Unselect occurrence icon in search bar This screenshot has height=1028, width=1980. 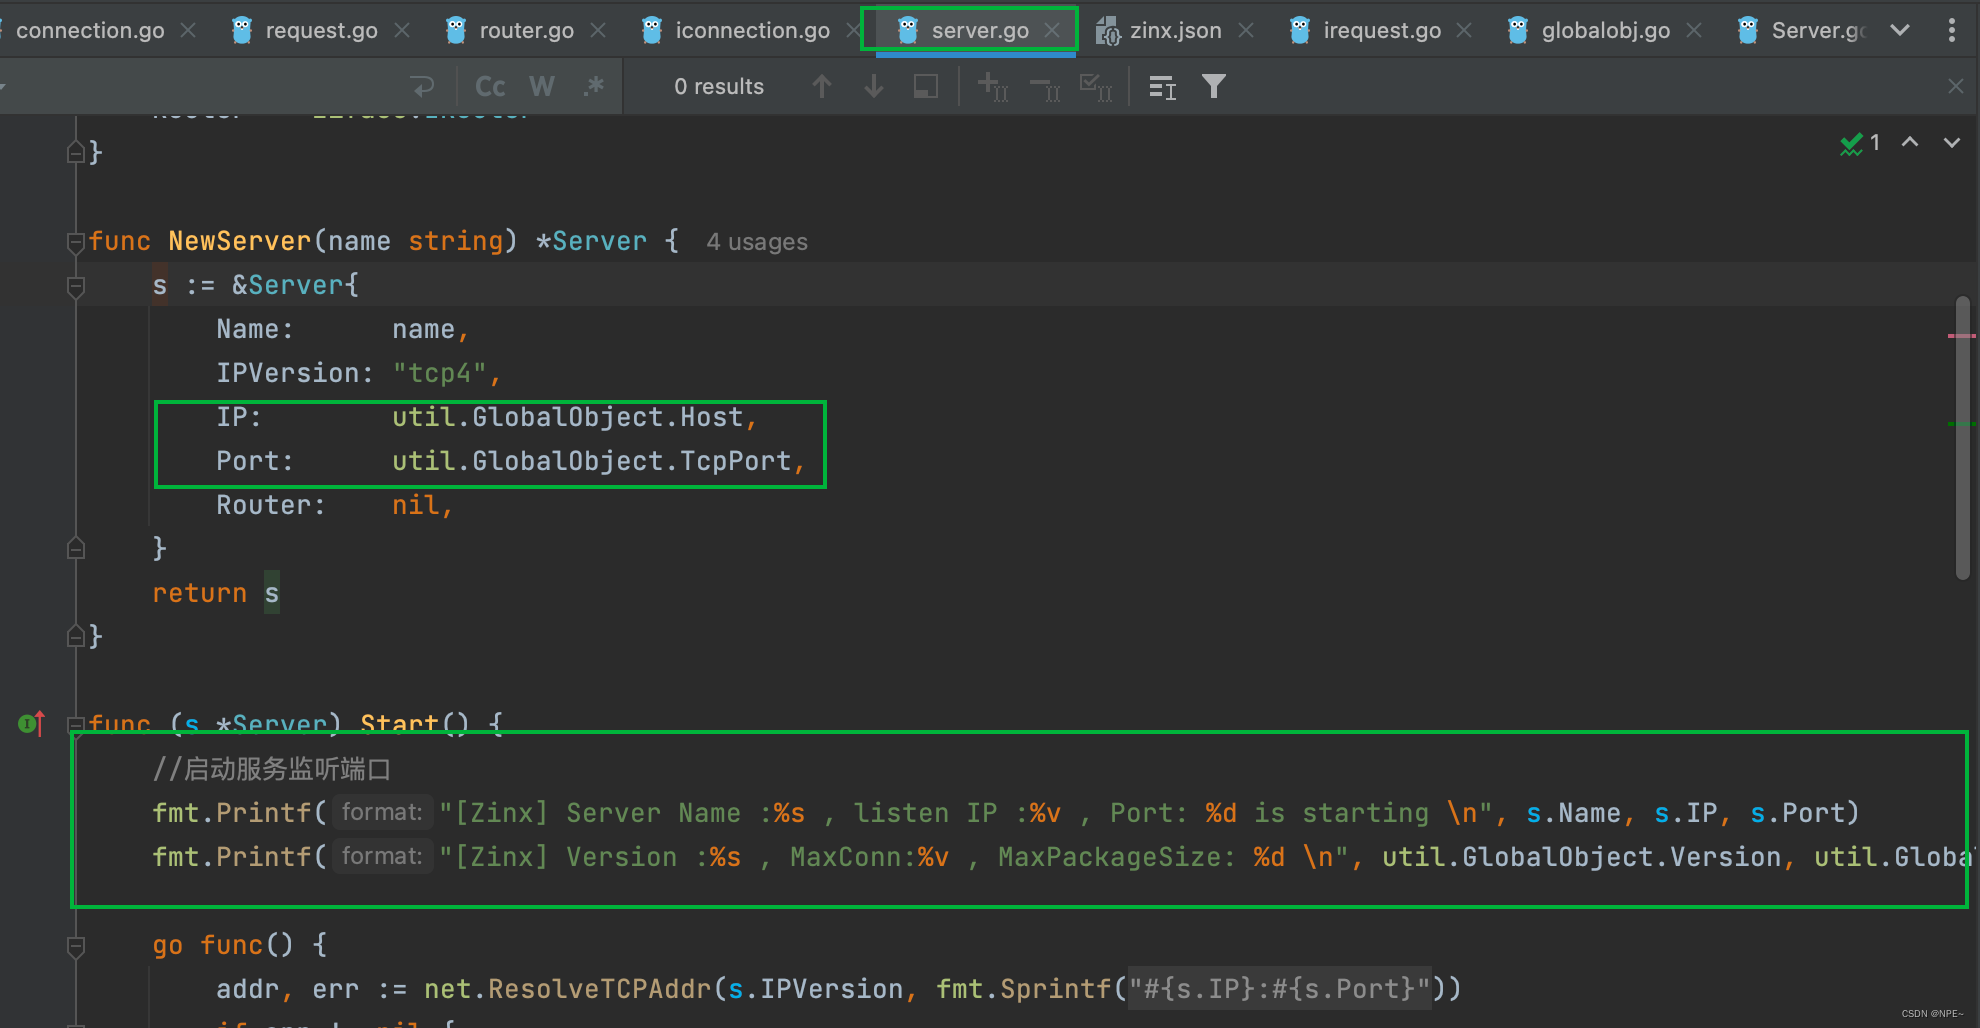1045,89
